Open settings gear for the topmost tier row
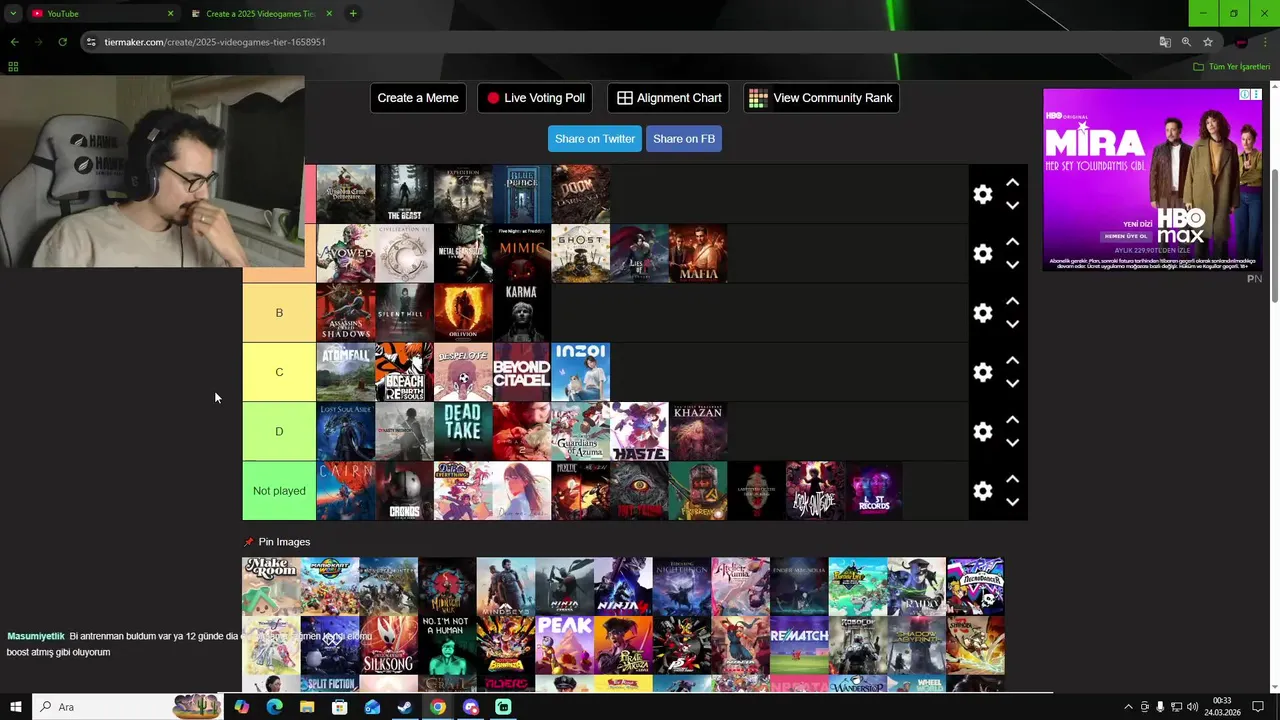This screenshot has width=1280, height=720. pos(983,194)
